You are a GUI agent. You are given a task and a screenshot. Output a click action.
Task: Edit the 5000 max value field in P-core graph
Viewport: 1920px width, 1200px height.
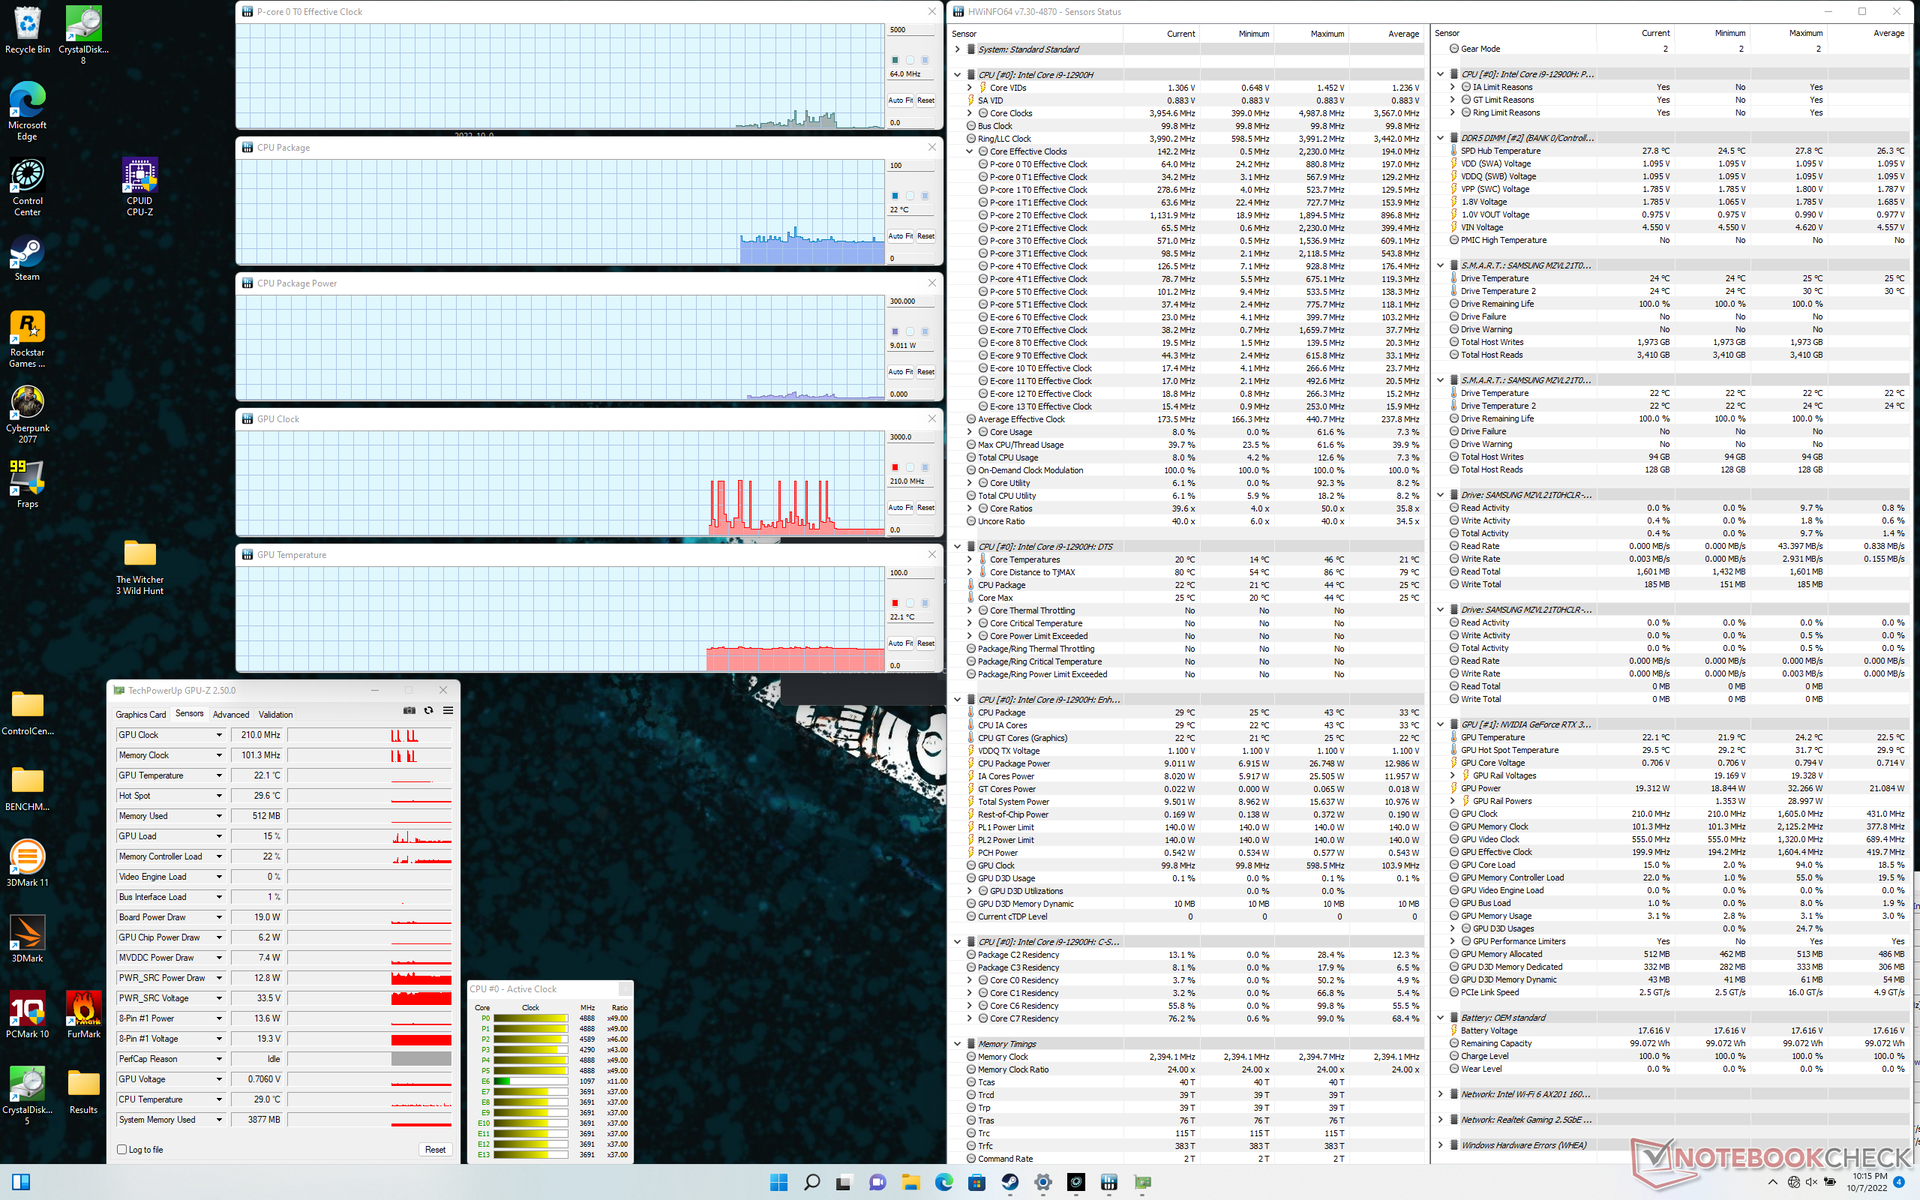tap(912, 30)
